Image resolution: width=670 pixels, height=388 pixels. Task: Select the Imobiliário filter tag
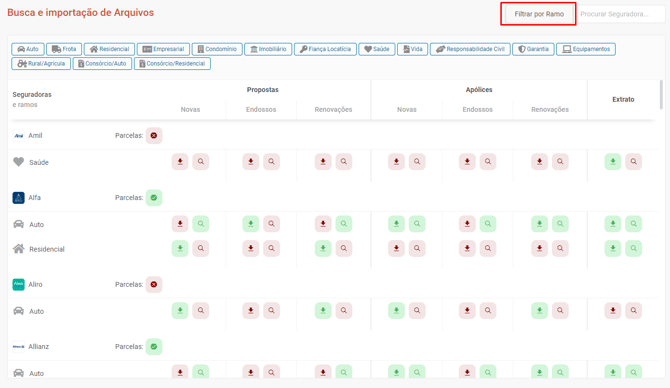pyautogui.click(x=268, y=49)
